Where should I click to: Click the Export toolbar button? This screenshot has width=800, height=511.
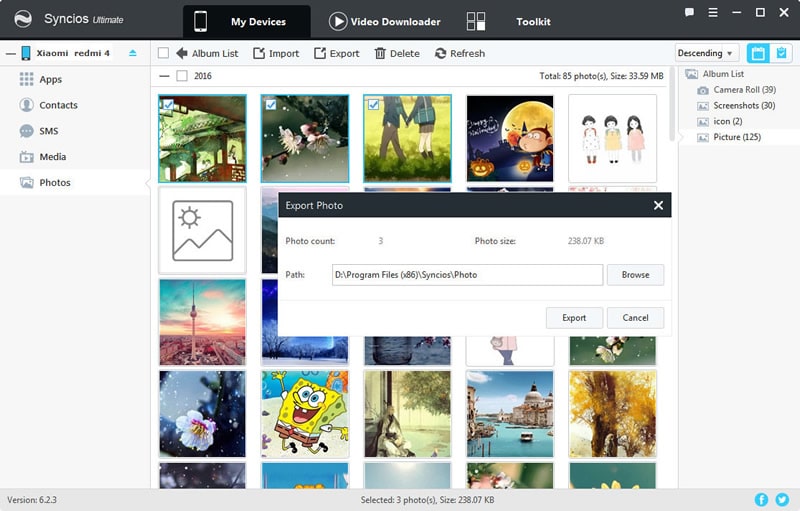tap(337, 53)
